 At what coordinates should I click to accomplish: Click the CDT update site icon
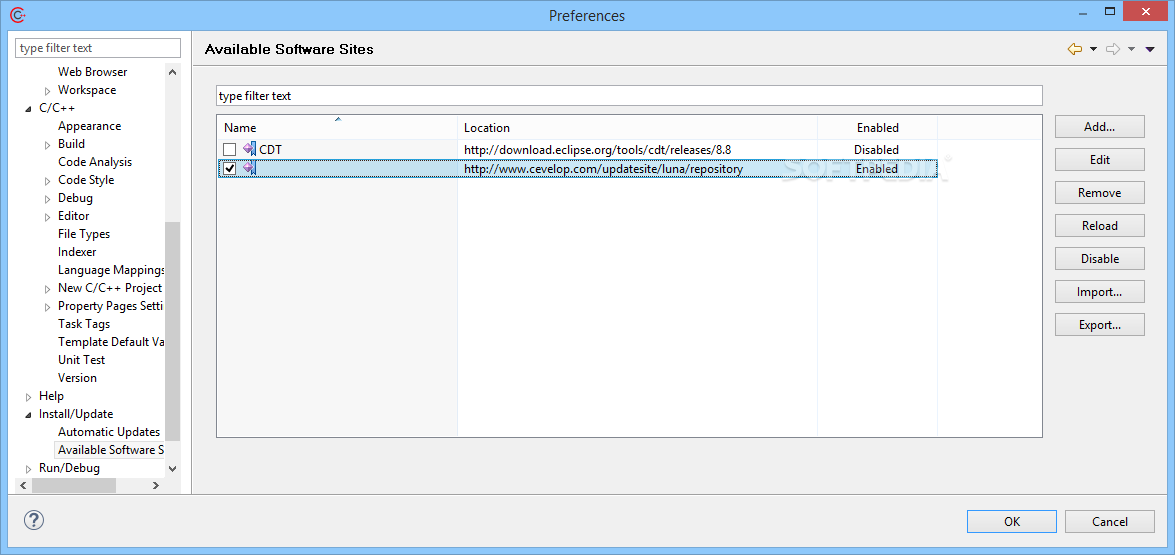[x=250, y=149]
